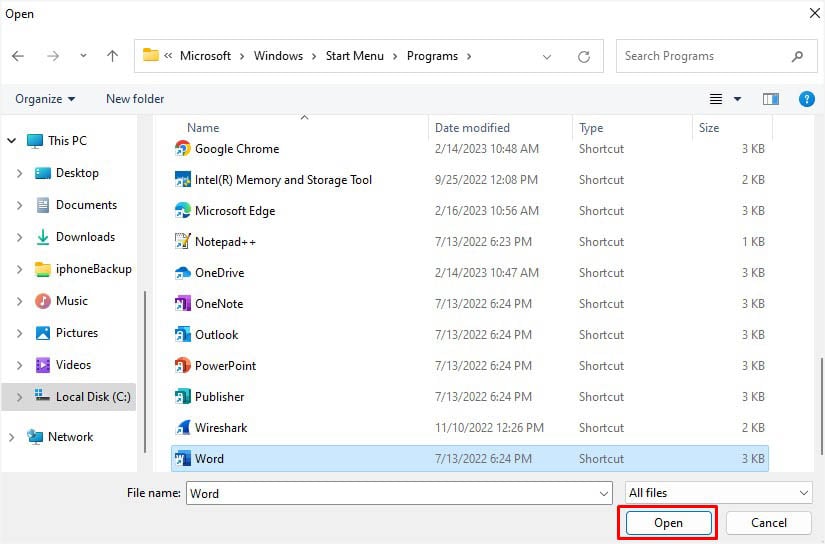Click the OneDrive cloud icon
The image size is (825, 544).
[x=183, y=273]
